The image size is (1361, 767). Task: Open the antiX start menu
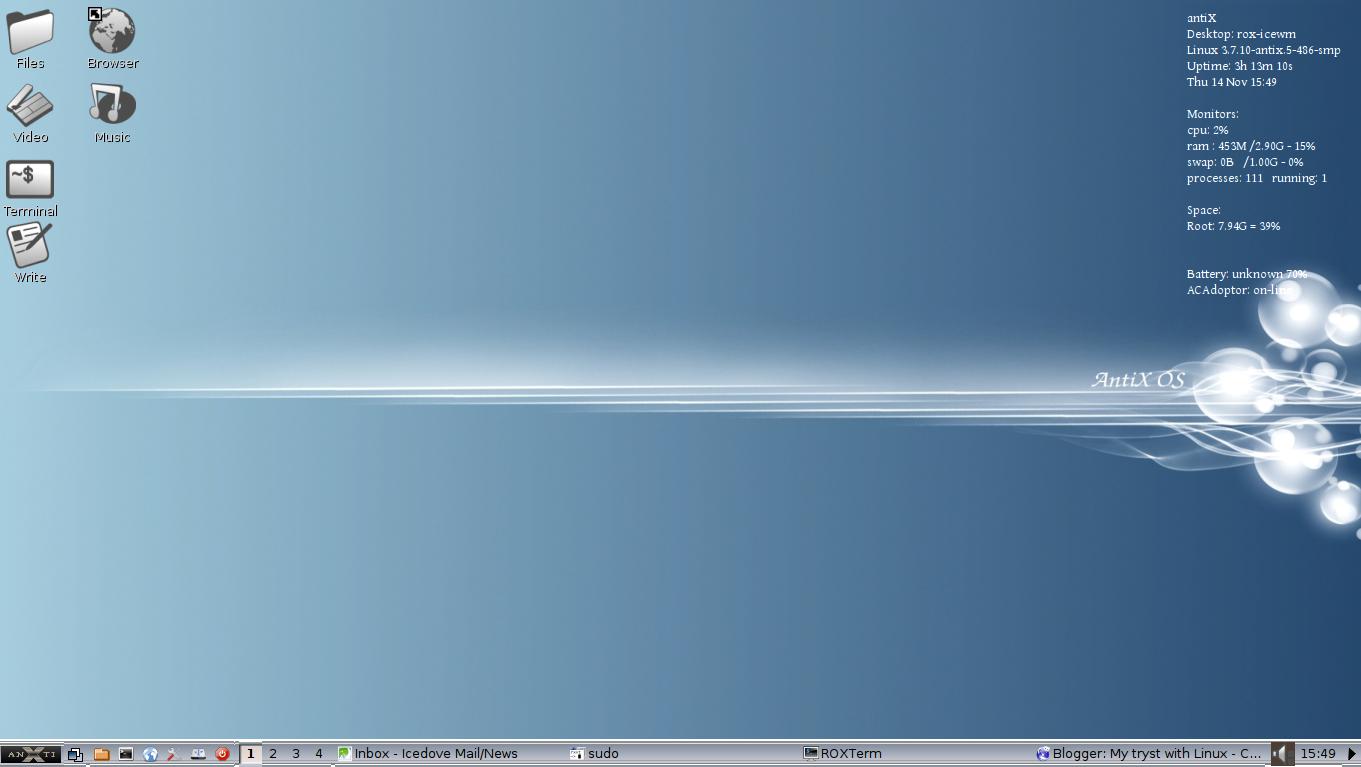point(30,754)
